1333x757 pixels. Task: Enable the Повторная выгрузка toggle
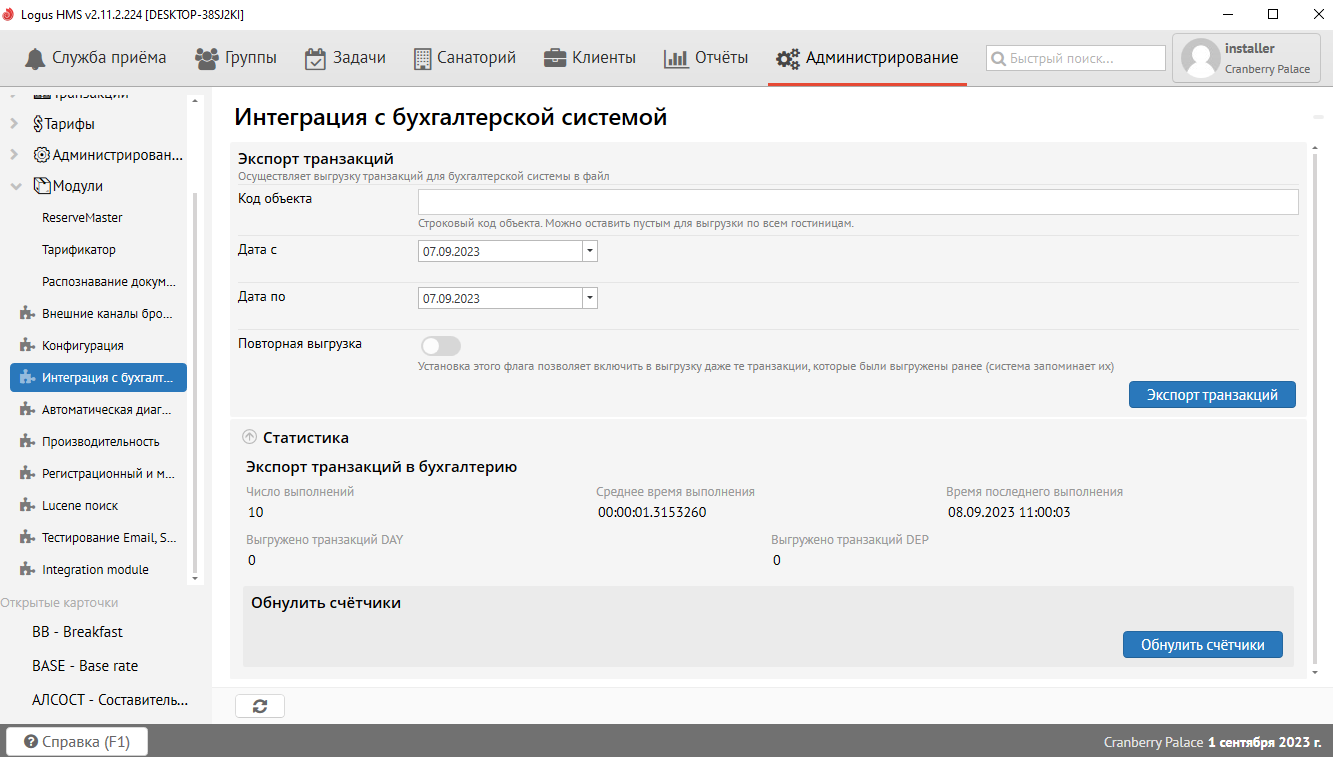click(x=441, y=346)
